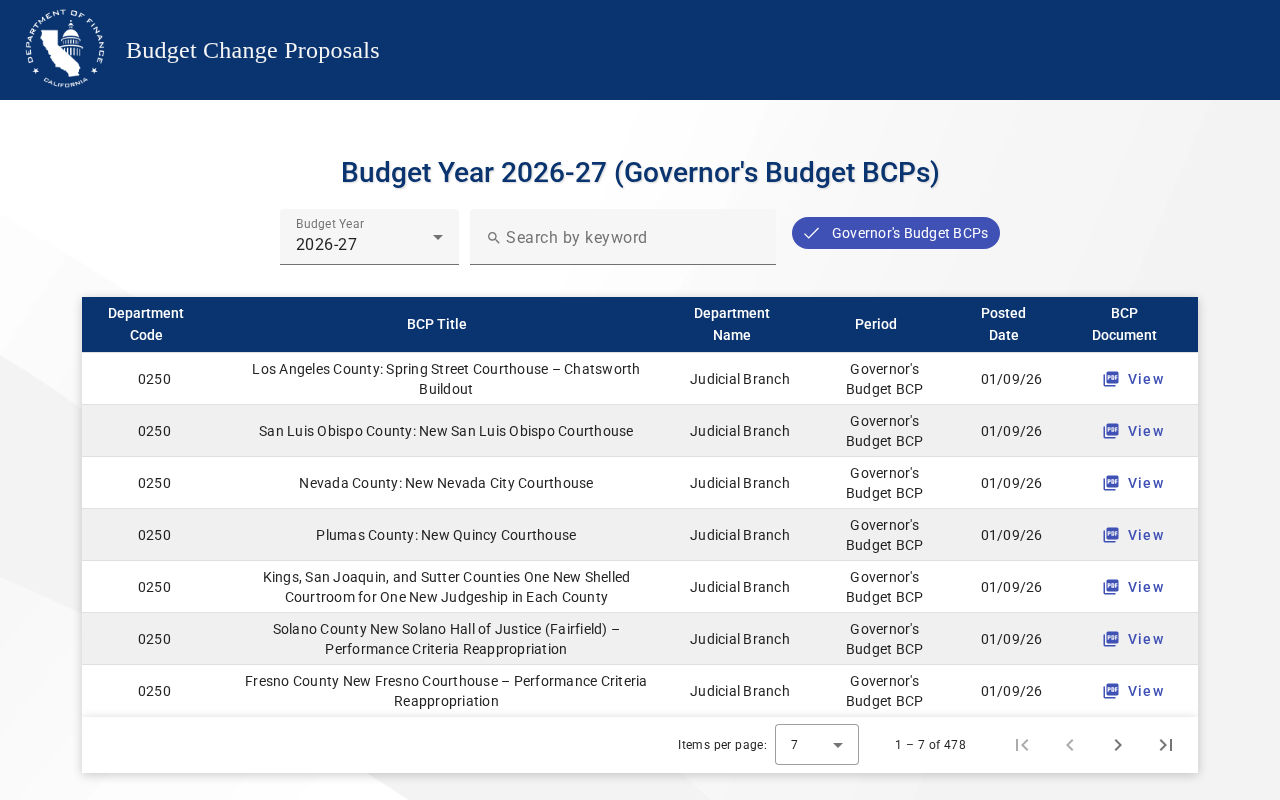
Task: View the Fresno Courthouse Reappropriation document
Action: click(x=1134, y=691)
